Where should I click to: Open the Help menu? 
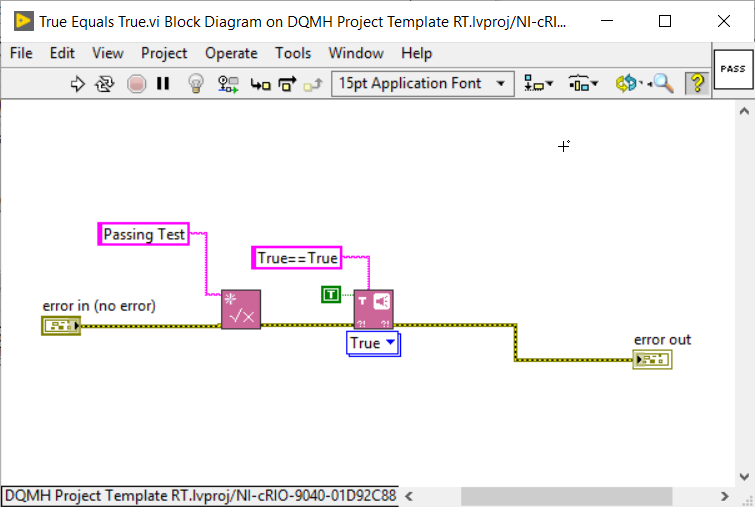point(417,53)
